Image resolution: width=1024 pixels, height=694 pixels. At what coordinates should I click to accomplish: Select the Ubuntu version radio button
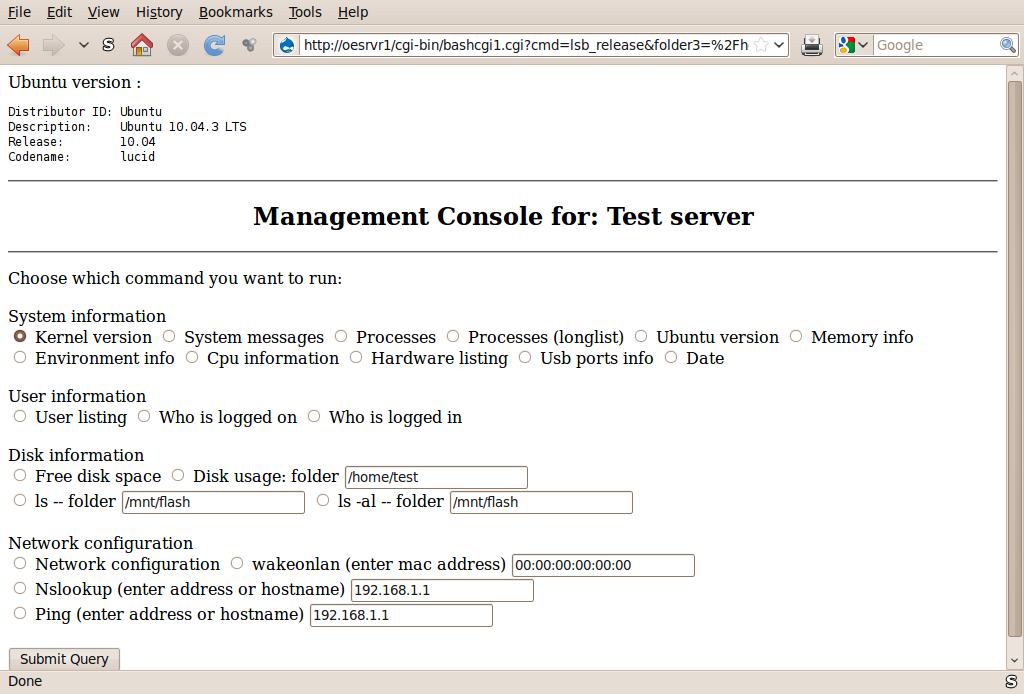pos(641,336)
